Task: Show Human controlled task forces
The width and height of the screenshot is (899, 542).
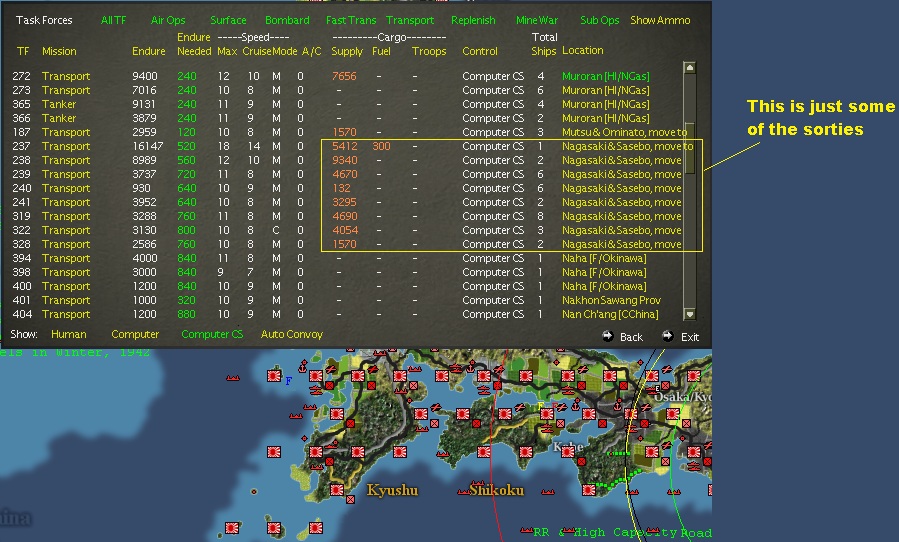Action: coord(68,334)
